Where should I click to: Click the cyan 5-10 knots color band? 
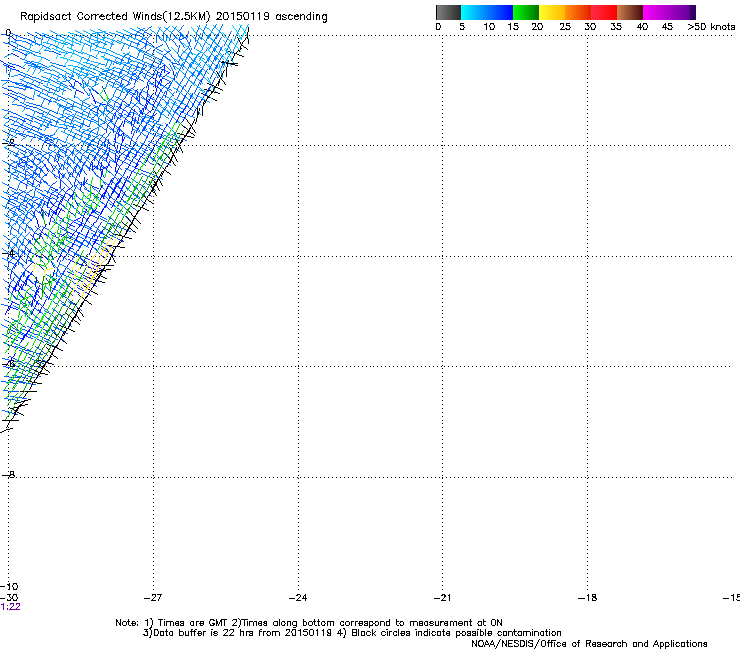point(474,12)
